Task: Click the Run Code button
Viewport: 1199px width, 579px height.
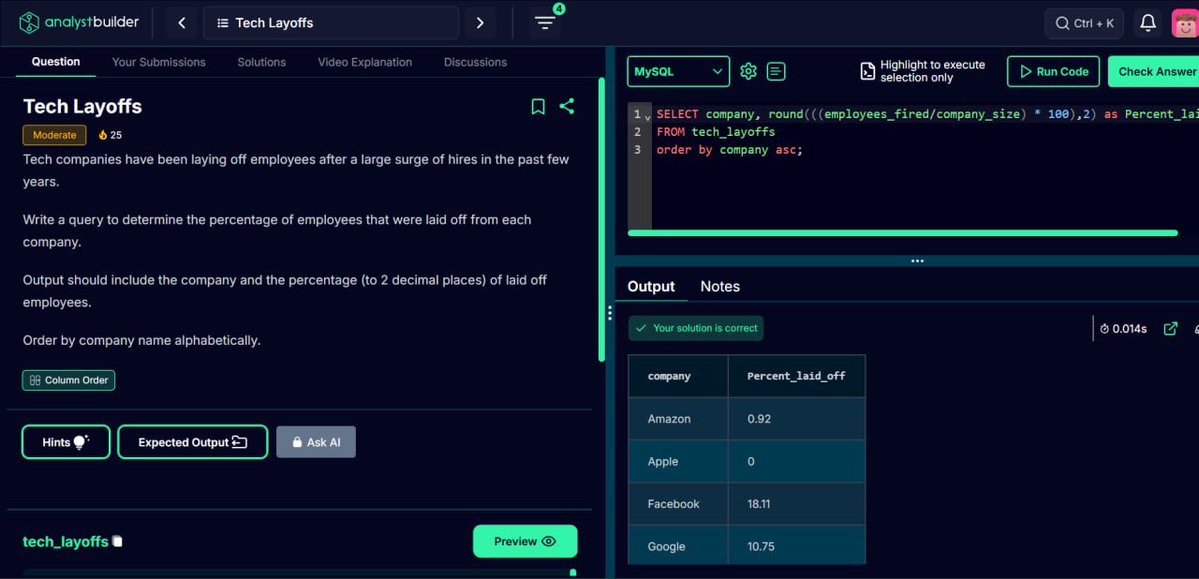Action: coord(1053,72)
